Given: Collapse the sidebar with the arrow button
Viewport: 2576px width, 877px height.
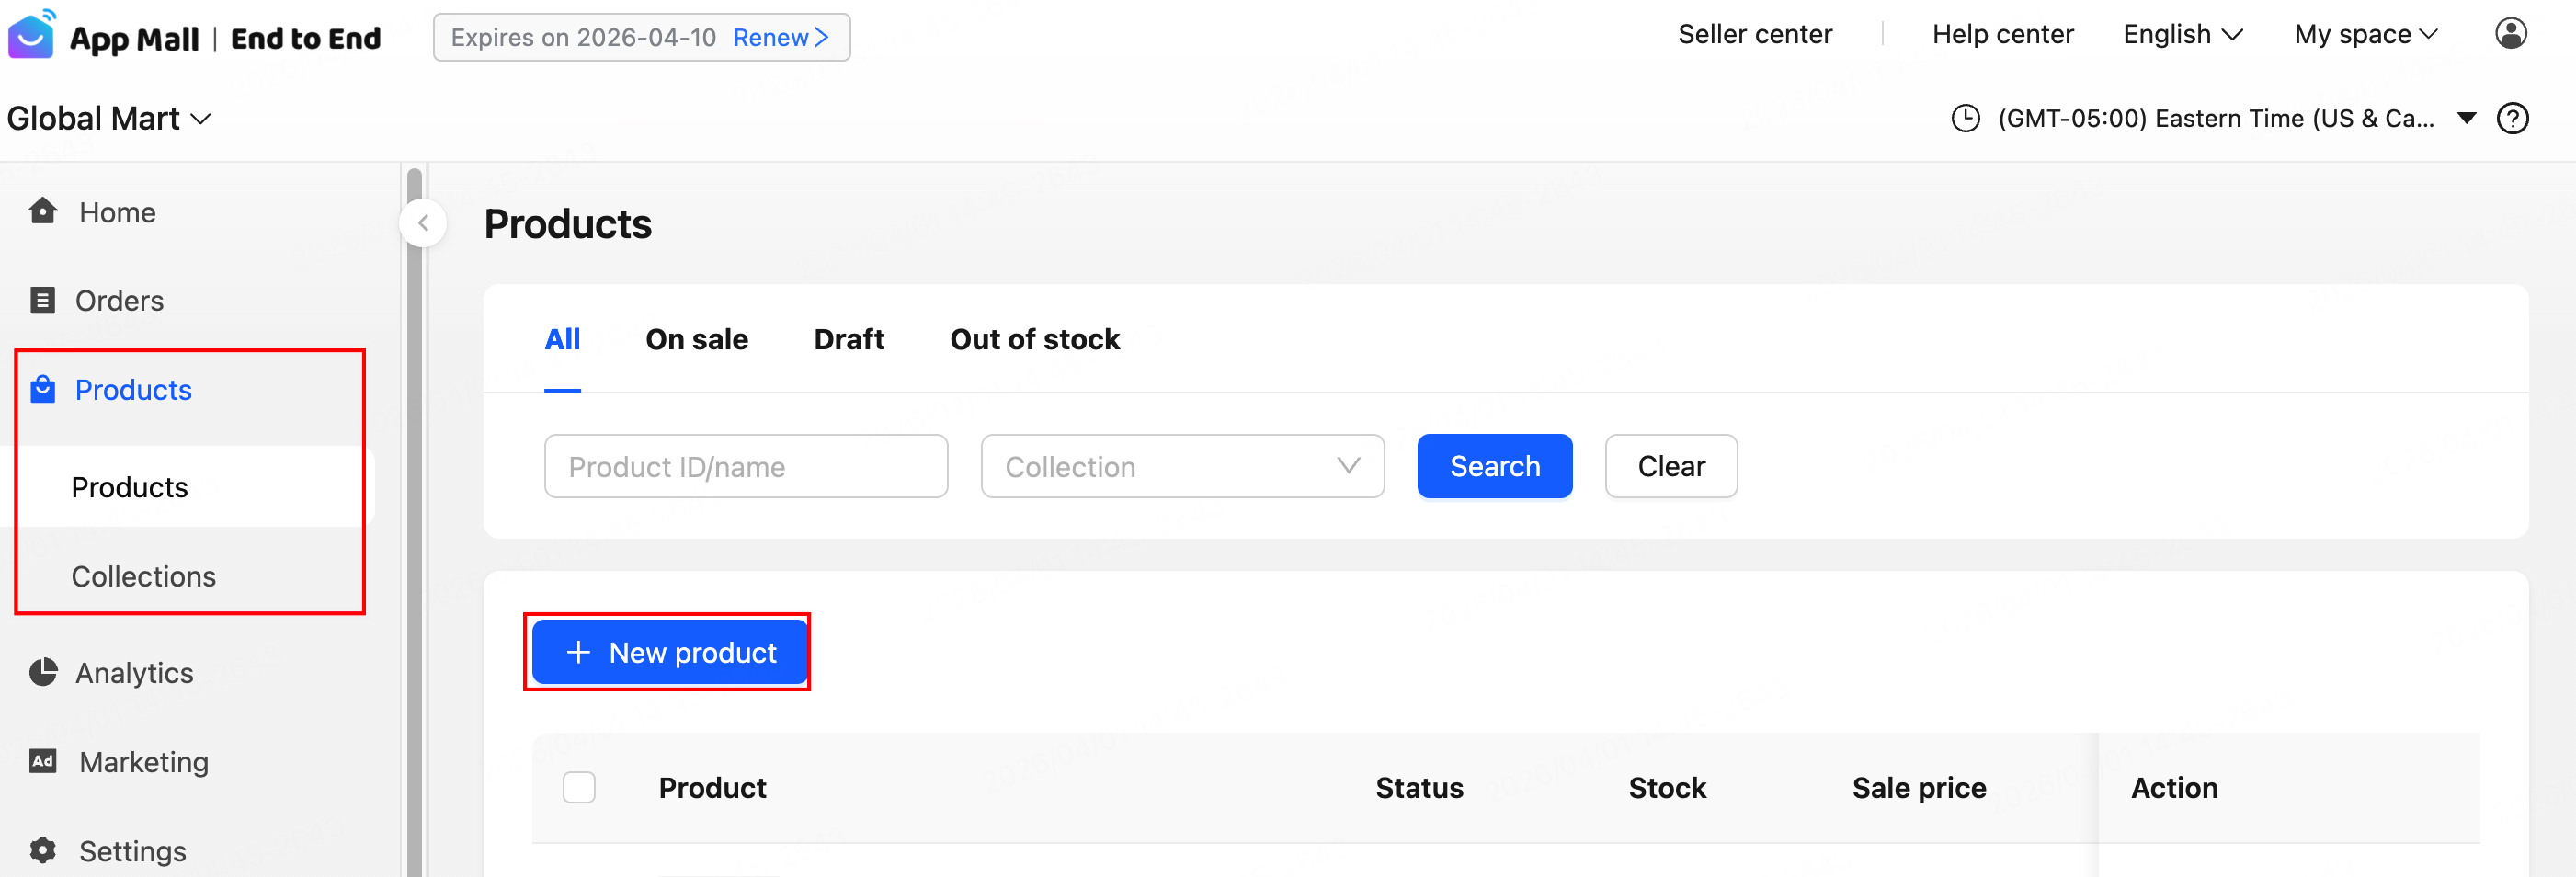Looking at the screenshot, I should pos(424,223).
